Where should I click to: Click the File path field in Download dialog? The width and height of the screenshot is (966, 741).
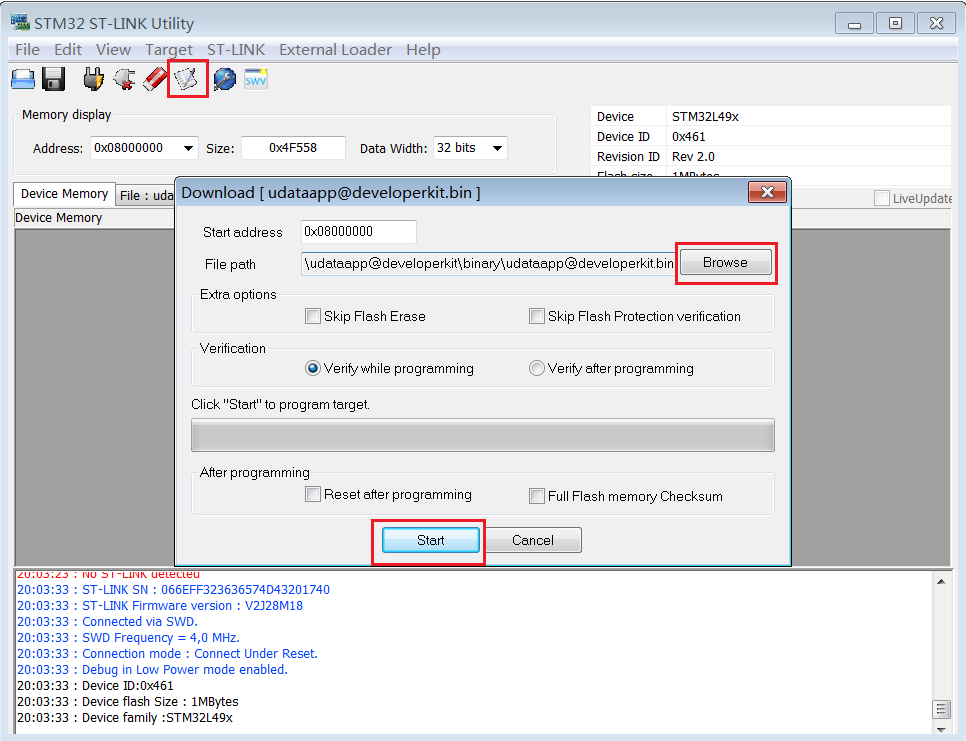(489, 264)
